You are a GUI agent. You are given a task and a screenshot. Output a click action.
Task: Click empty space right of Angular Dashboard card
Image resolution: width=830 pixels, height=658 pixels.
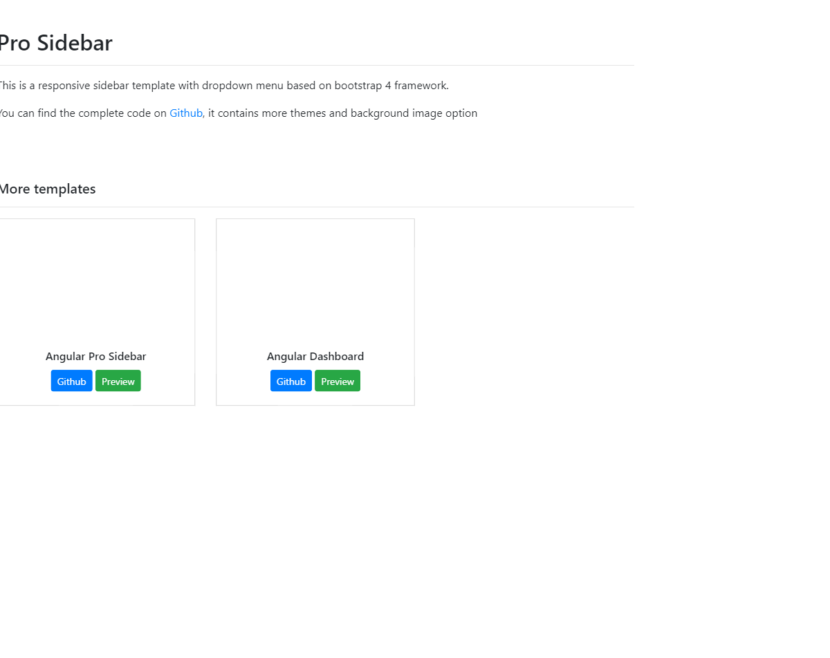tap(524, 312)
